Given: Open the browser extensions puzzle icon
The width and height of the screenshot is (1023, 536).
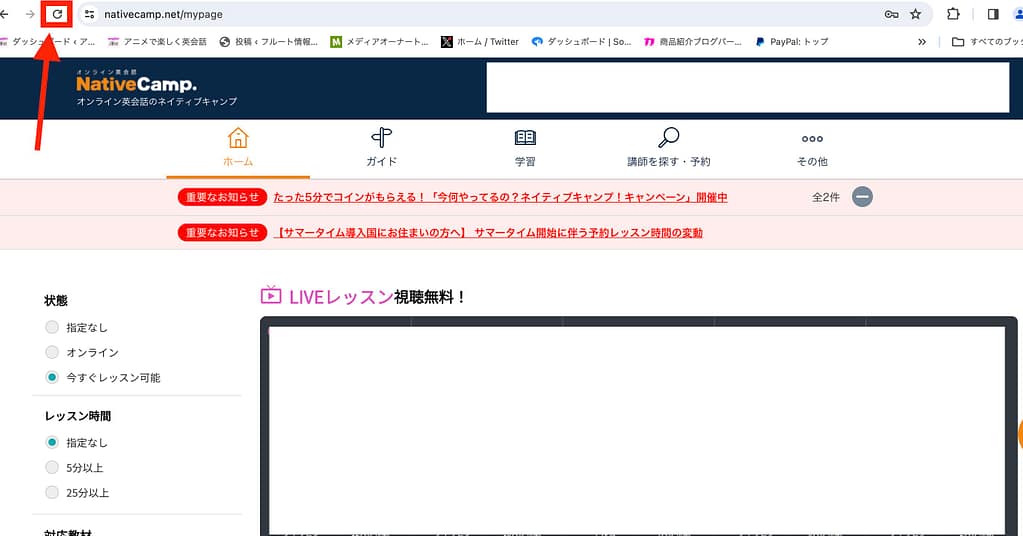Looking at the screenshot, I should (953, 14).
